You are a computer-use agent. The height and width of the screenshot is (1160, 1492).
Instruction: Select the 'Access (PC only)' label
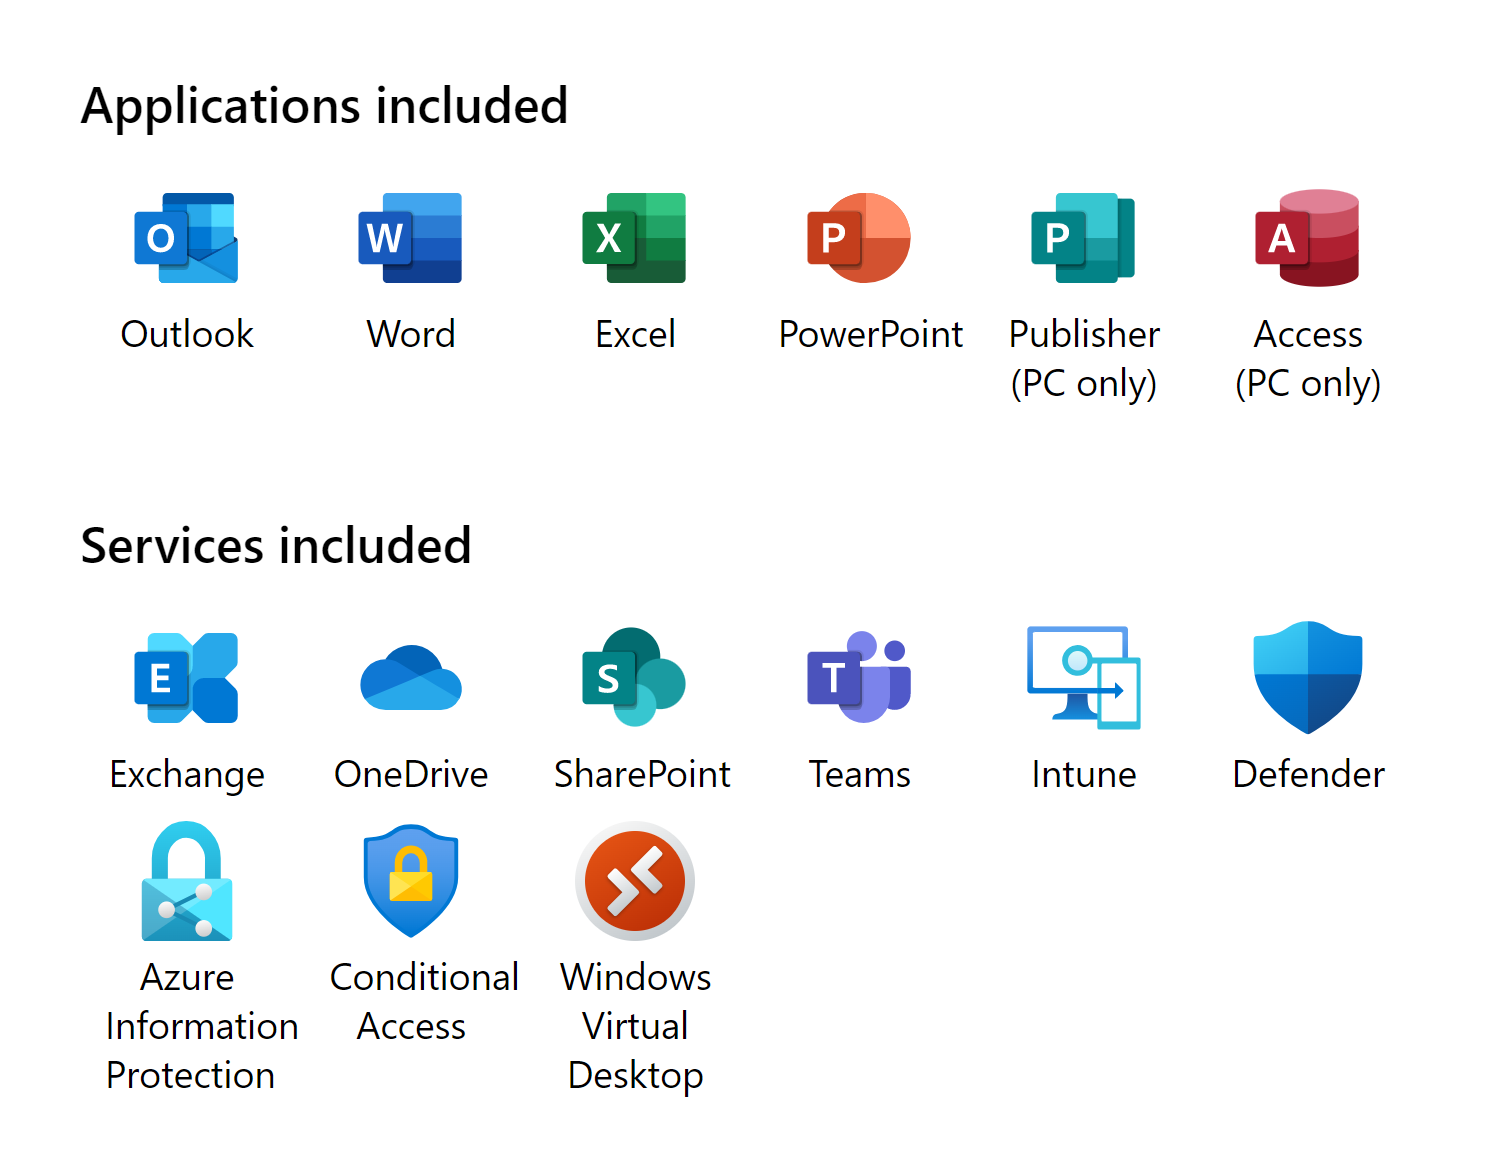tap(1308, 359)
